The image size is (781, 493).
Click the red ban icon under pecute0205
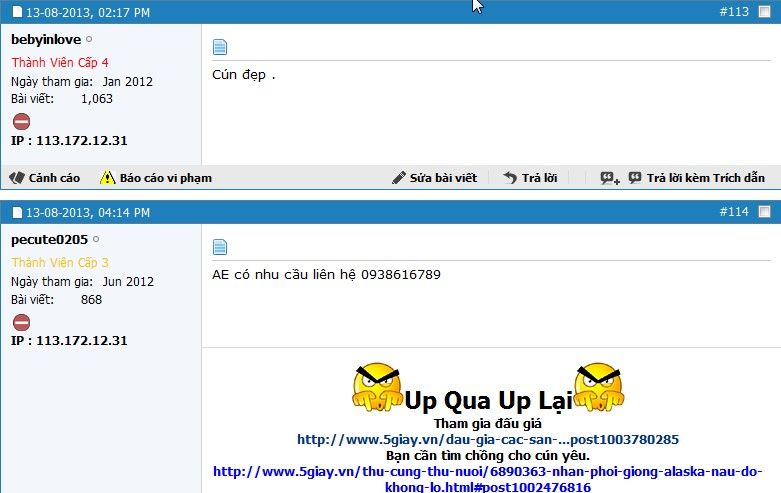point(21,322)
